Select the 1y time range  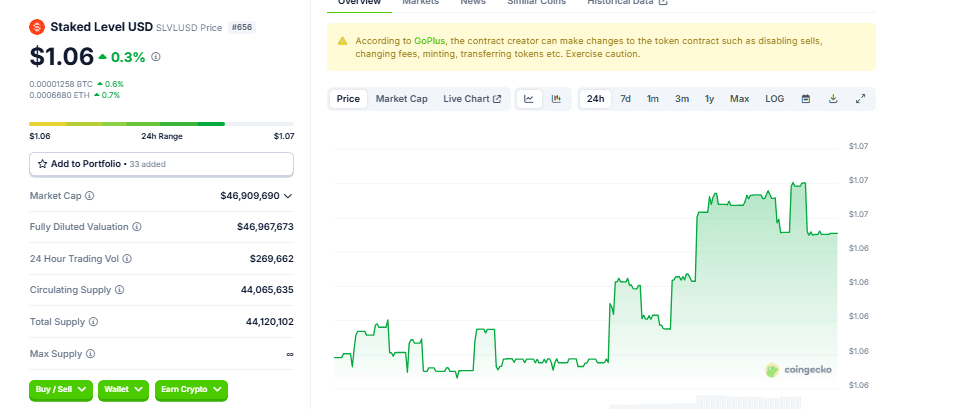pos(709,99)
